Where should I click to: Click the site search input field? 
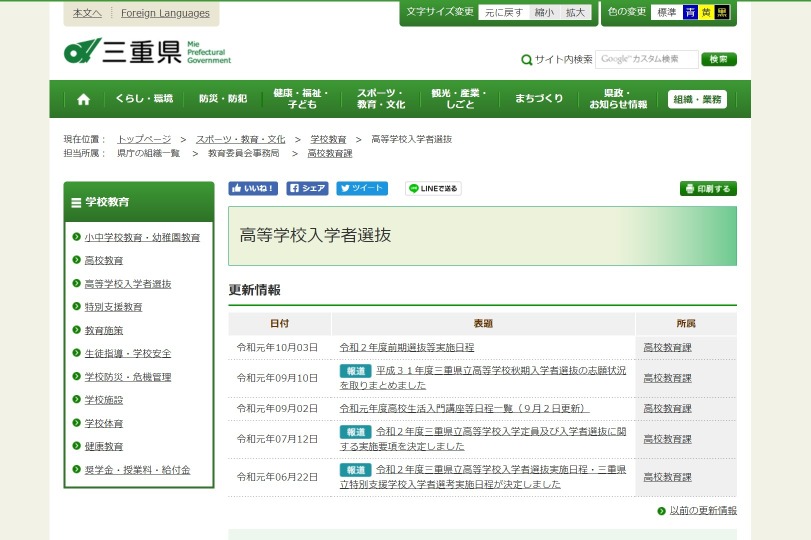[646, 60]
